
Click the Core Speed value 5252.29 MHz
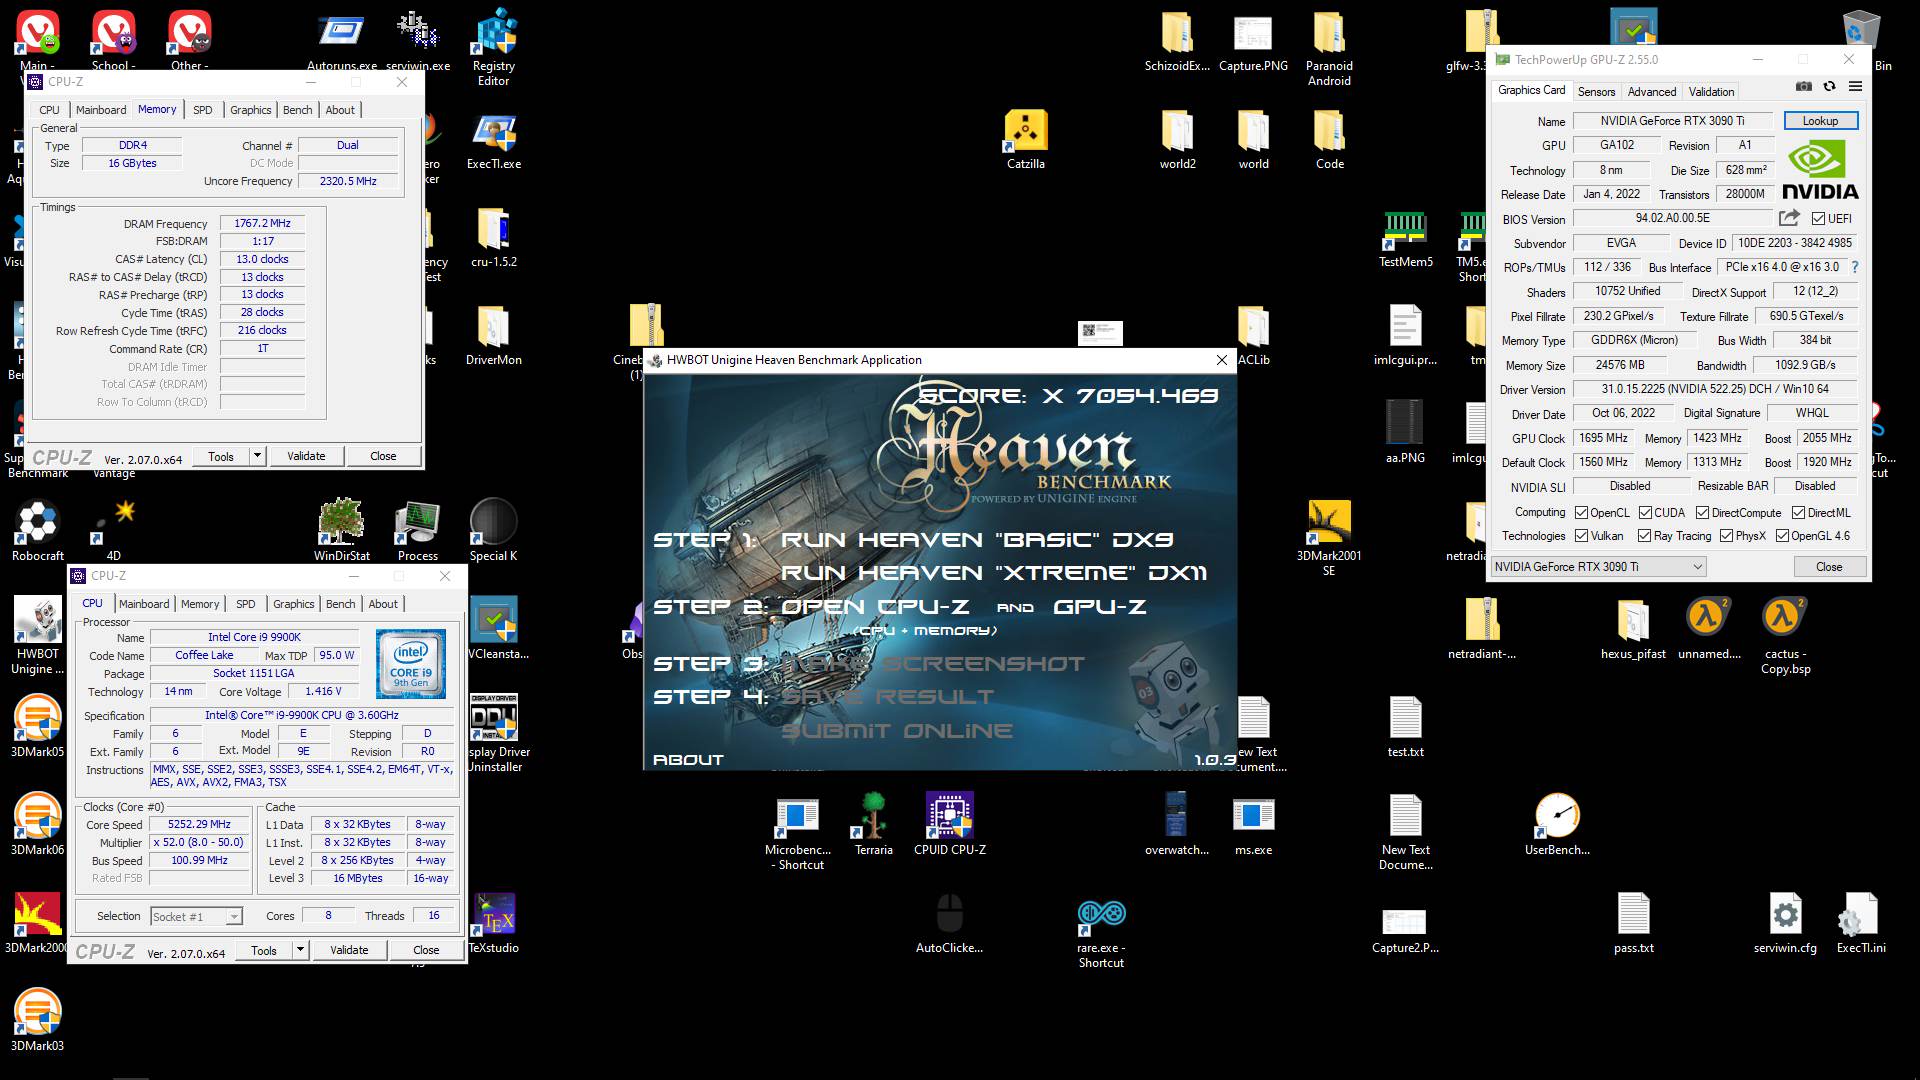tap(199, 825)
